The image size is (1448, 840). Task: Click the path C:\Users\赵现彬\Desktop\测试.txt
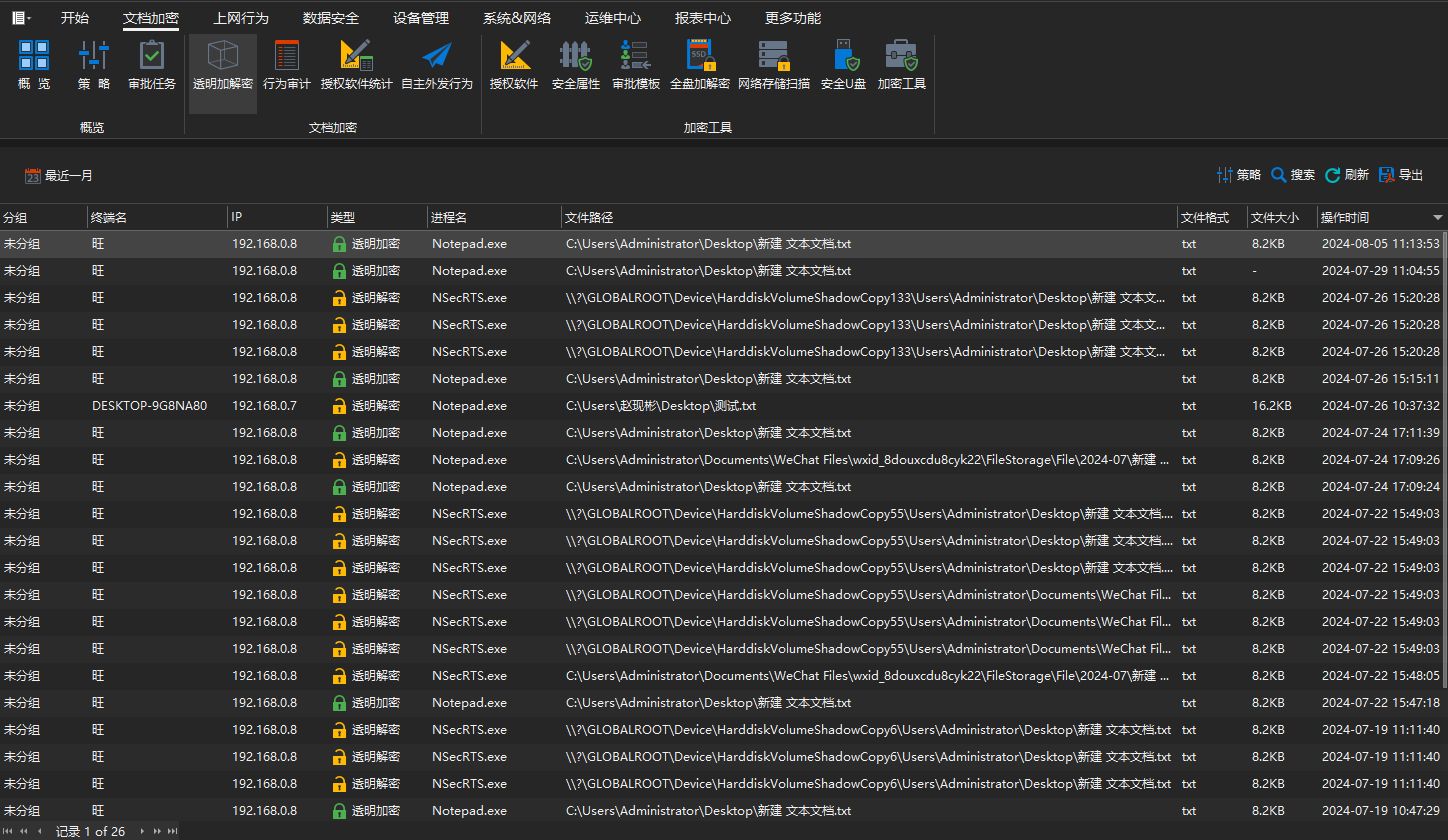coord(661,406)
